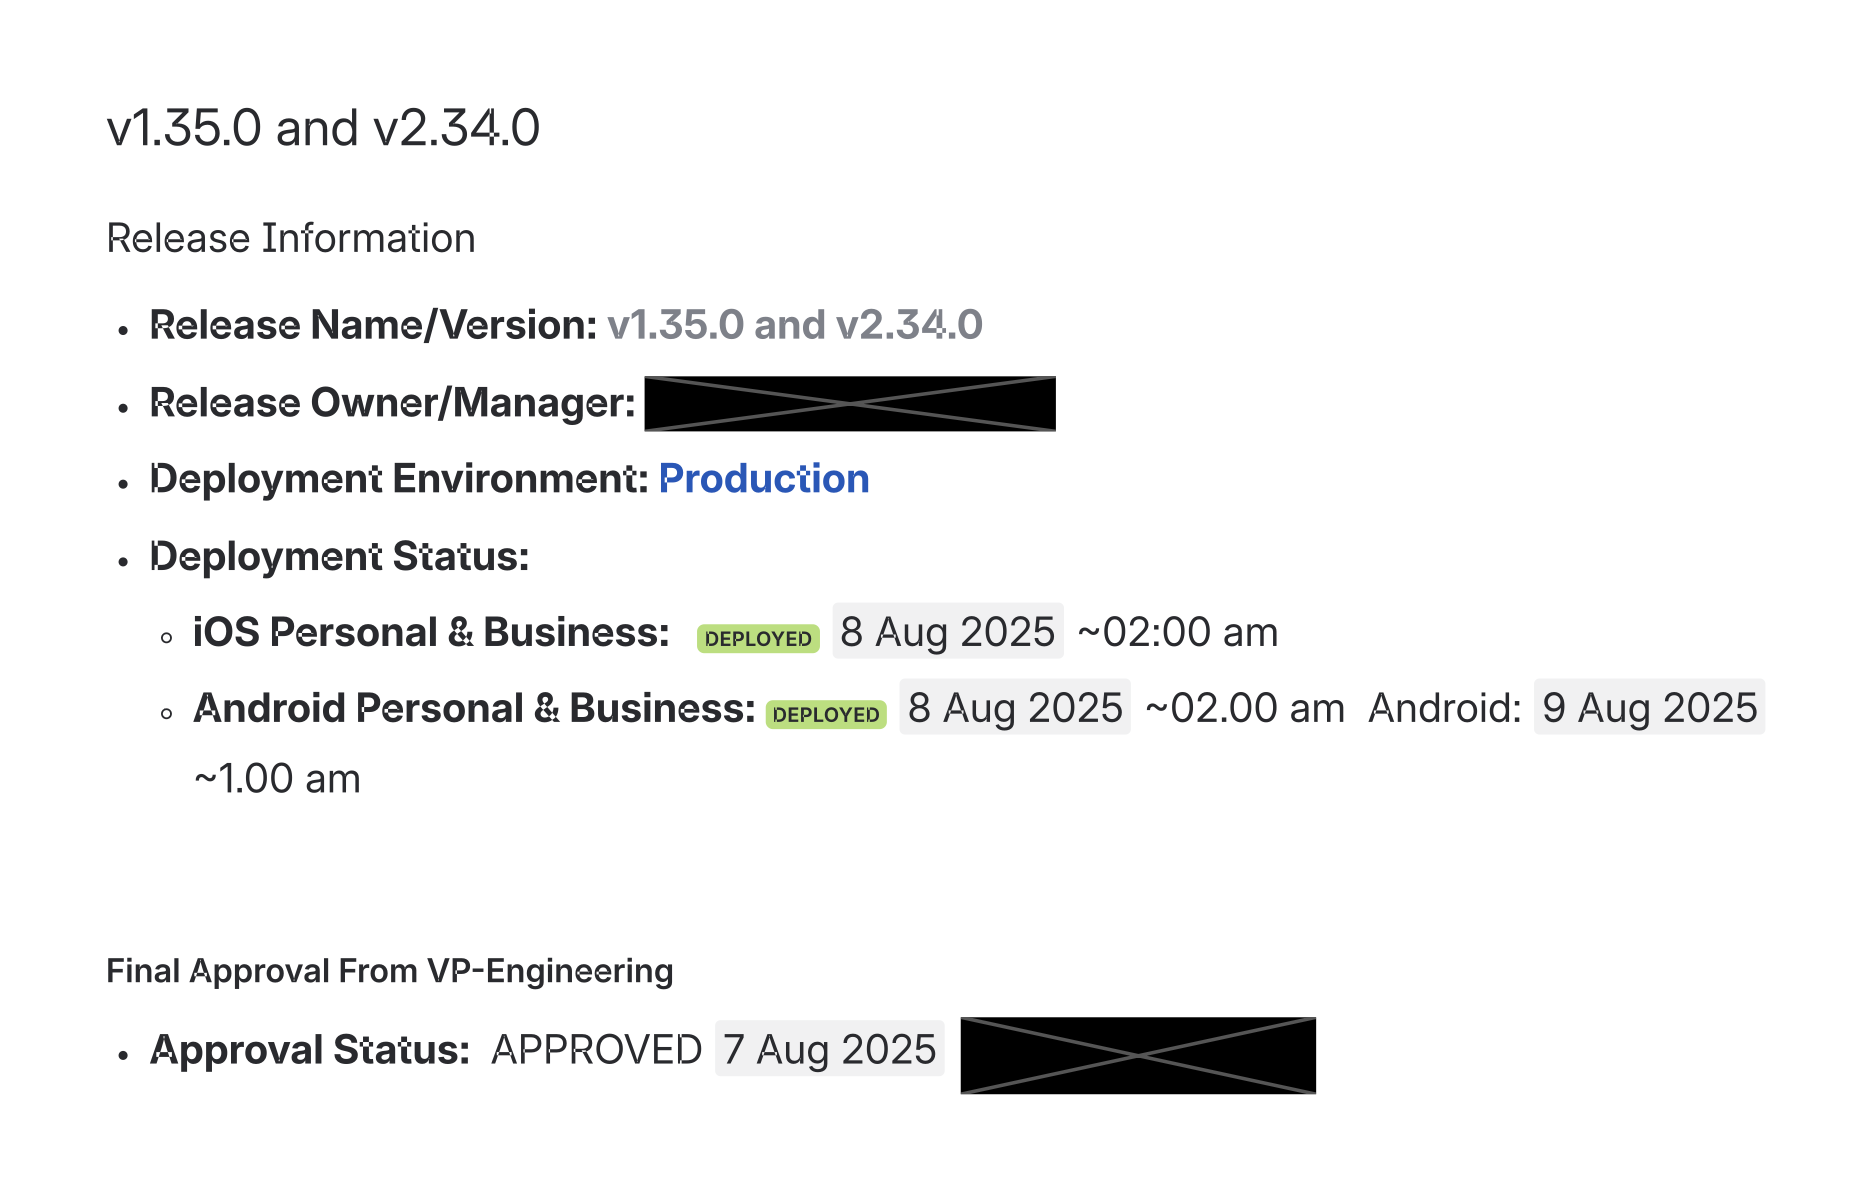
Task: Open the Android 8 Aug 2025 date chip
Action: [x=1014, y=708]
